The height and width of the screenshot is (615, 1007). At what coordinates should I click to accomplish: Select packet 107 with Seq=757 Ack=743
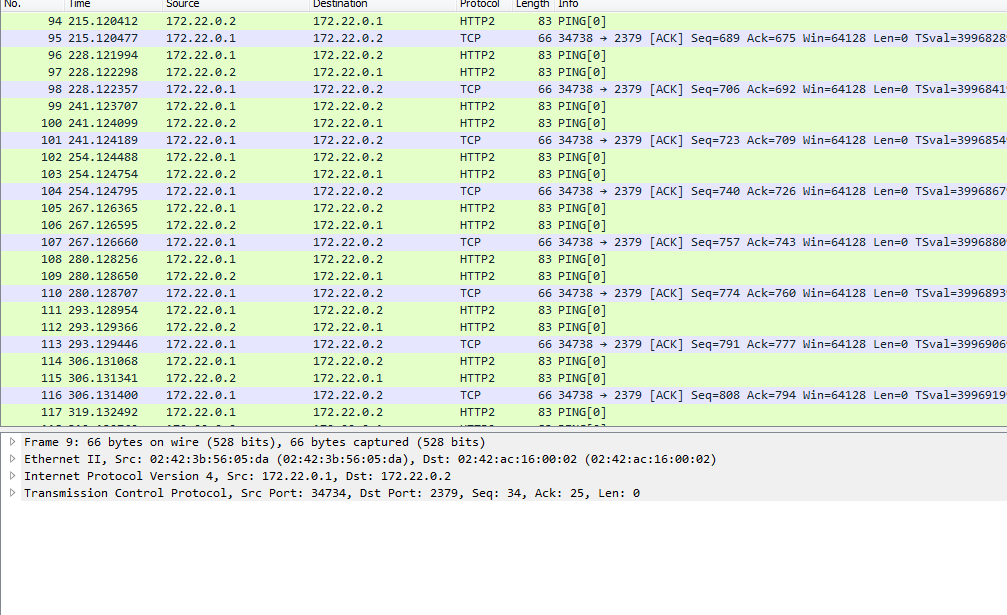coord(504,242)
